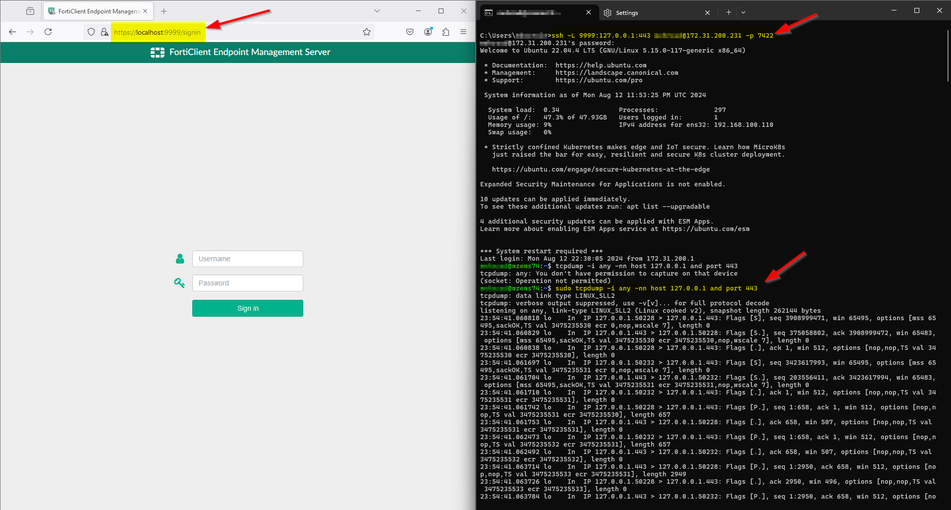Click the padlock site security icon

104,32
